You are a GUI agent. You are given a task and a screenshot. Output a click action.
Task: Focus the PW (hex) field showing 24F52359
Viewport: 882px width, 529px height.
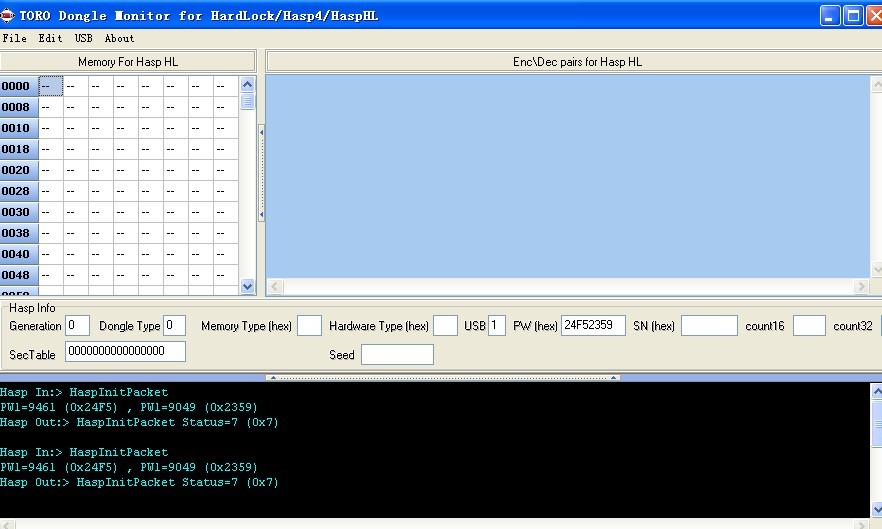point(593,325)
